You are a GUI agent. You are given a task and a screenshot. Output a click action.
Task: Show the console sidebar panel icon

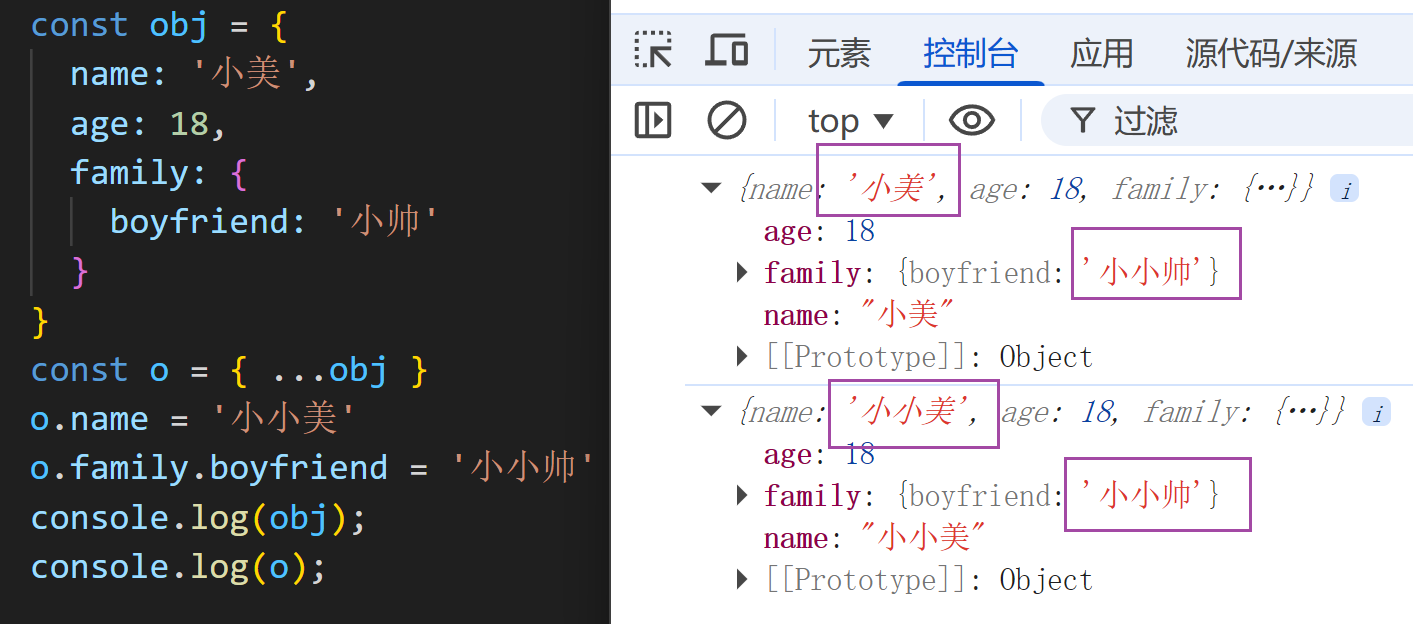click(x=653, y=121)
